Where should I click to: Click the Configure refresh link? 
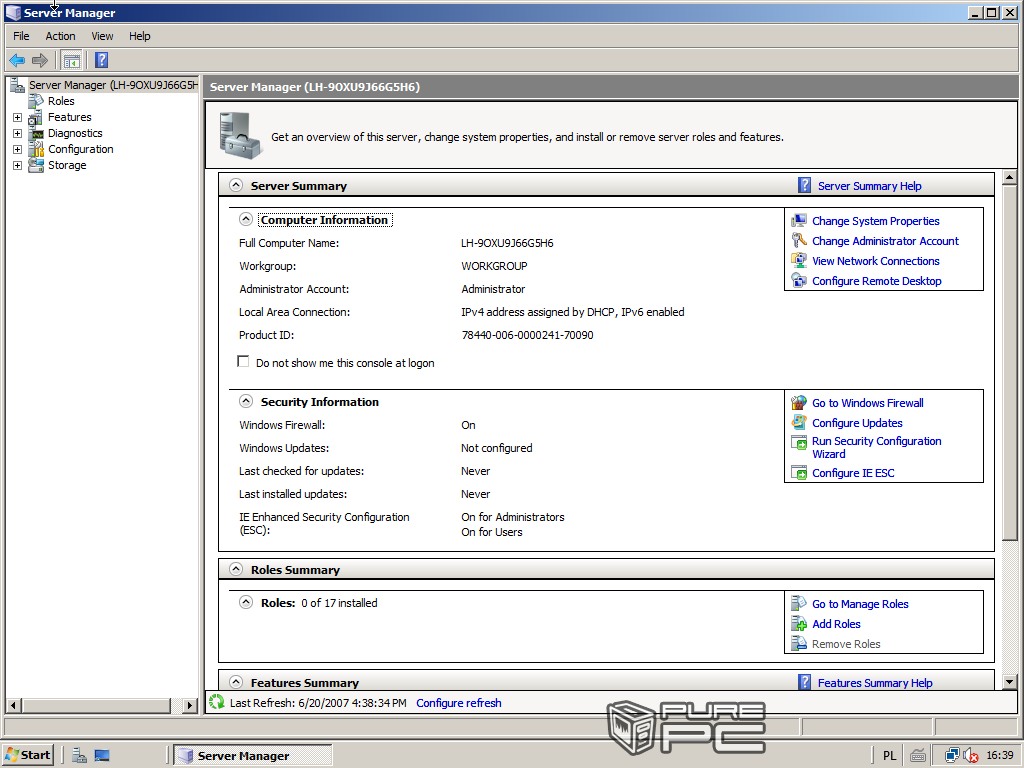pos(459,703)
